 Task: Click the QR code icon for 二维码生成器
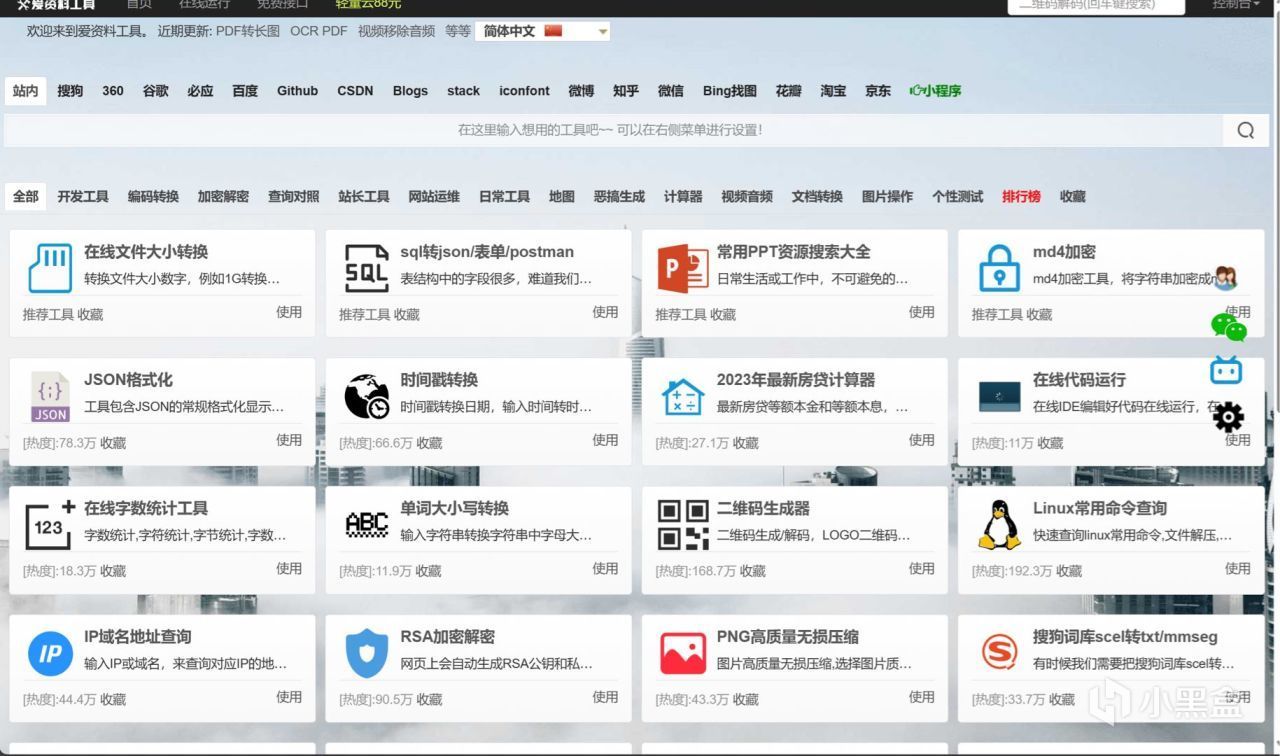point(683,524)
